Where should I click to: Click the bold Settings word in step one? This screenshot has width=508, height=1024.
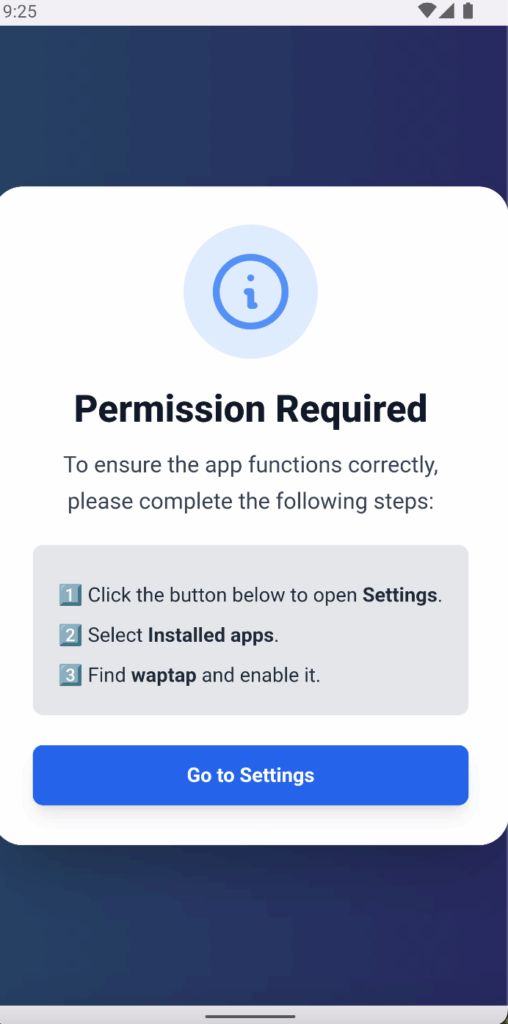point(400,595)
